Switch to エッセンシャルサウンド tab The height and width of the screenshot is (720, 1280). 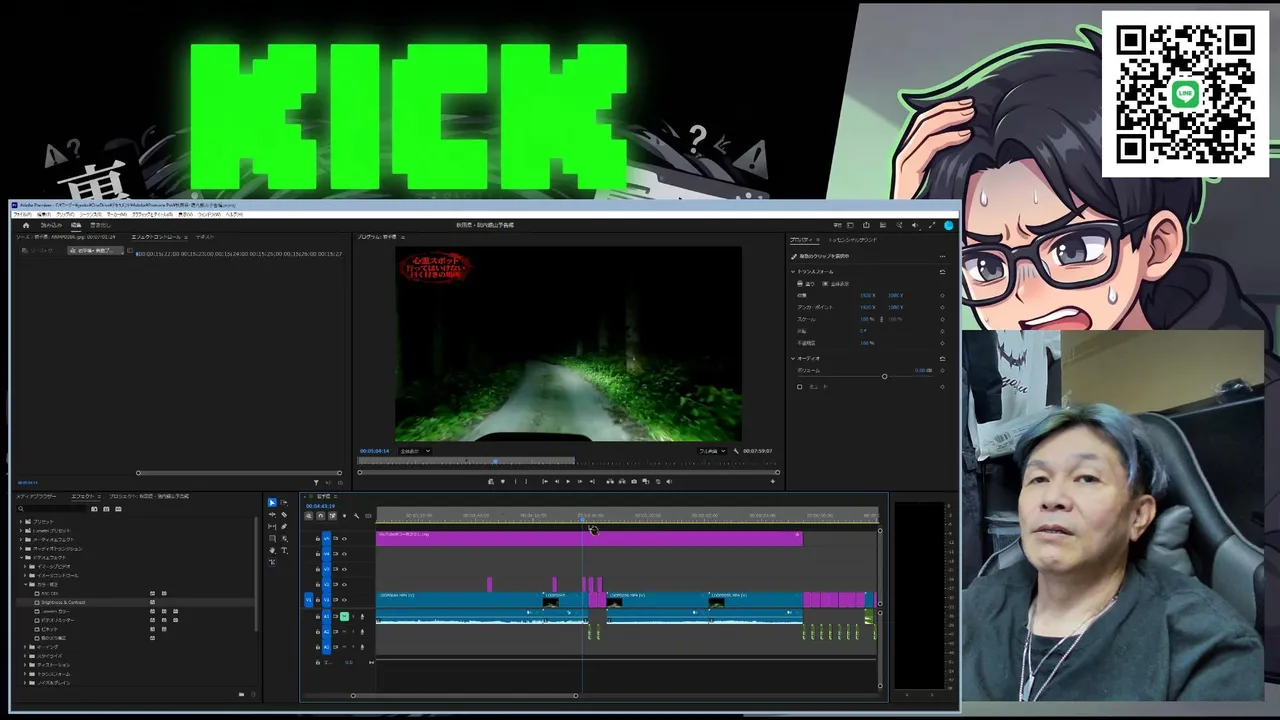853,240
